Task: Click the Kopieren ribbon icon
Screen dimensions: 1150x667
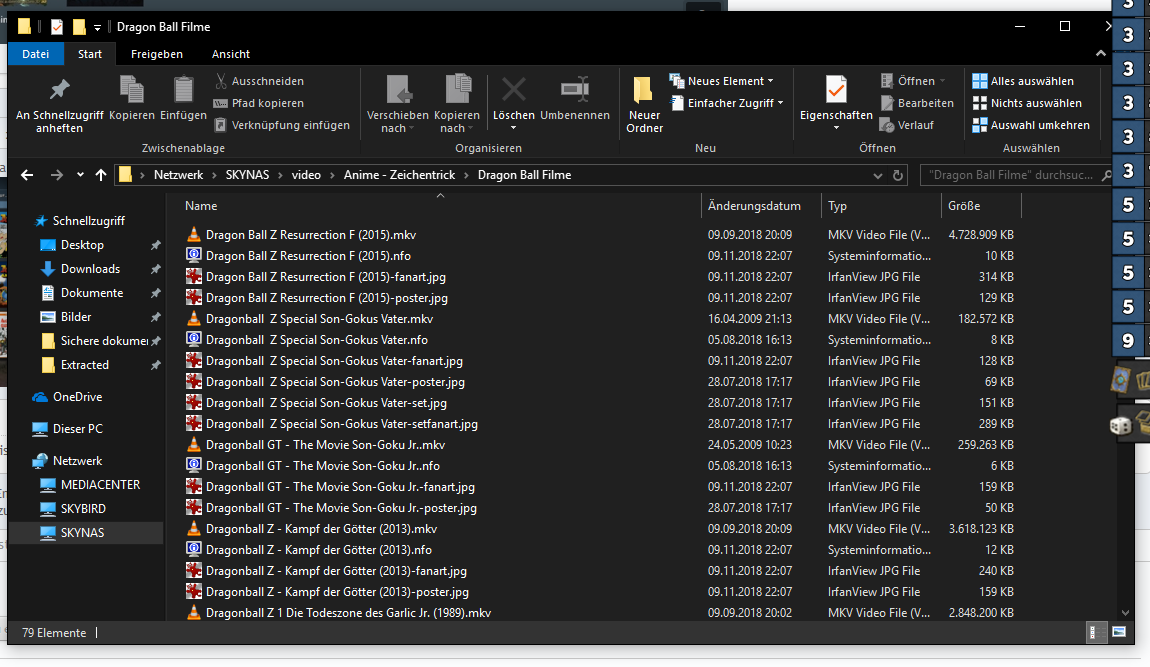Action: [x=132, y=98]
